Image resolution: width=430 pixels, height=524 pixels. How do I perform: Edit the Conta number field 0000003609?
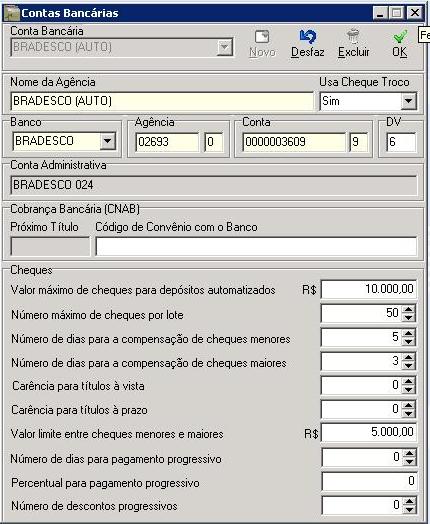(x=294, y=142)
